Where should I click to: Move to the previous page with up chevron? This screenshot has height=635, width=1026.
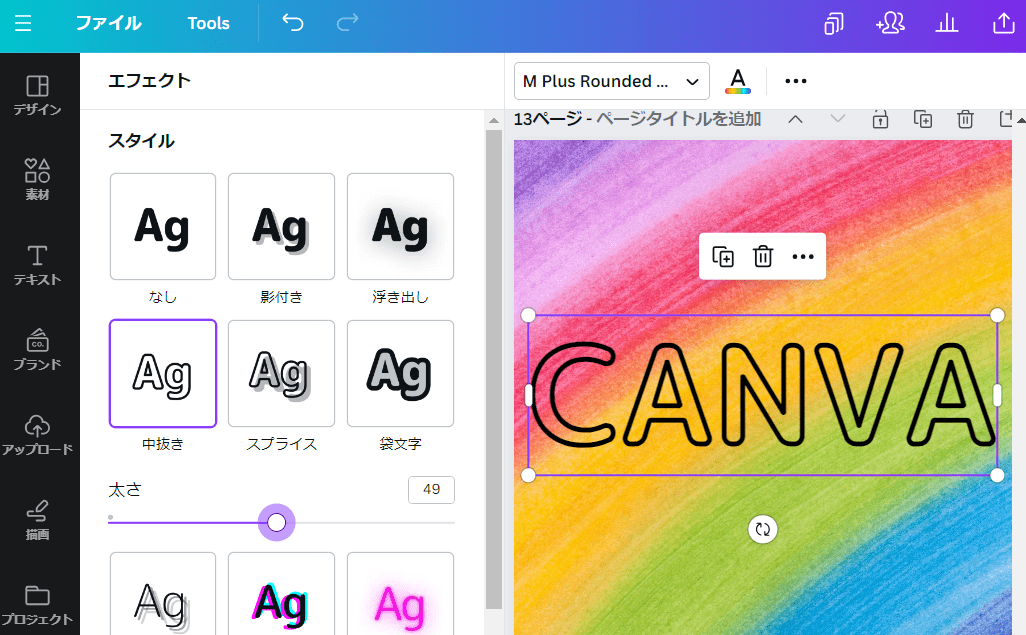click(795, 119)
